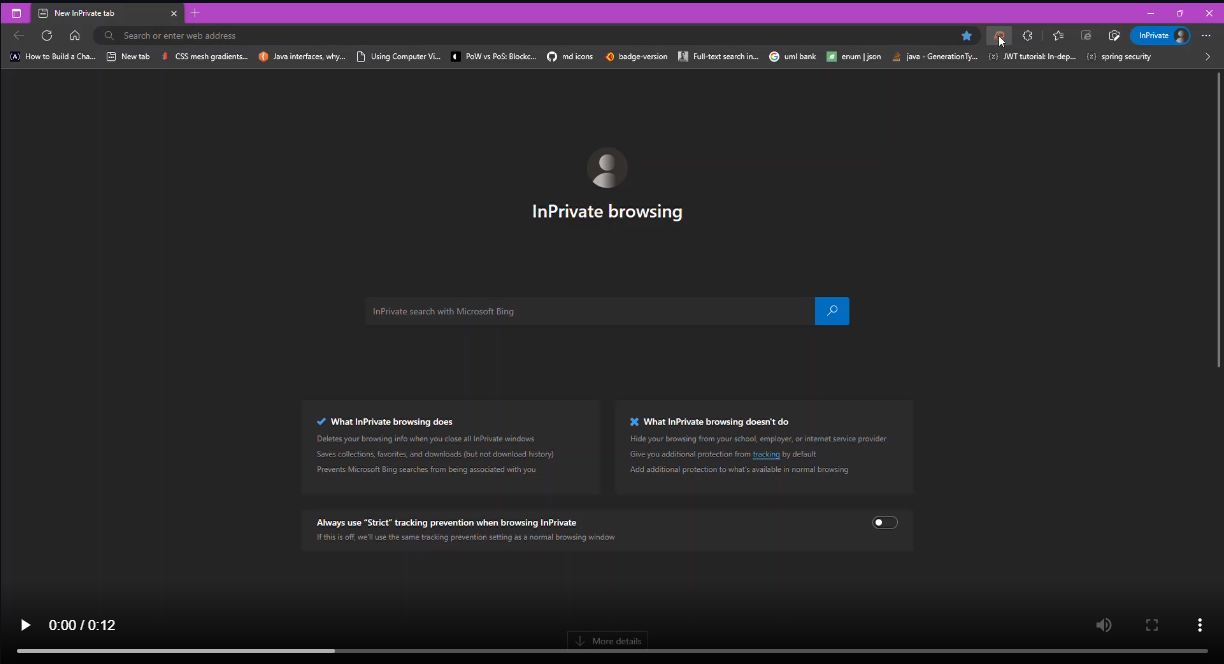Open the 'enum | json' bookmark
This screenshot has height=664, width=1224.
pyautogui.click(x=854, y=57)
